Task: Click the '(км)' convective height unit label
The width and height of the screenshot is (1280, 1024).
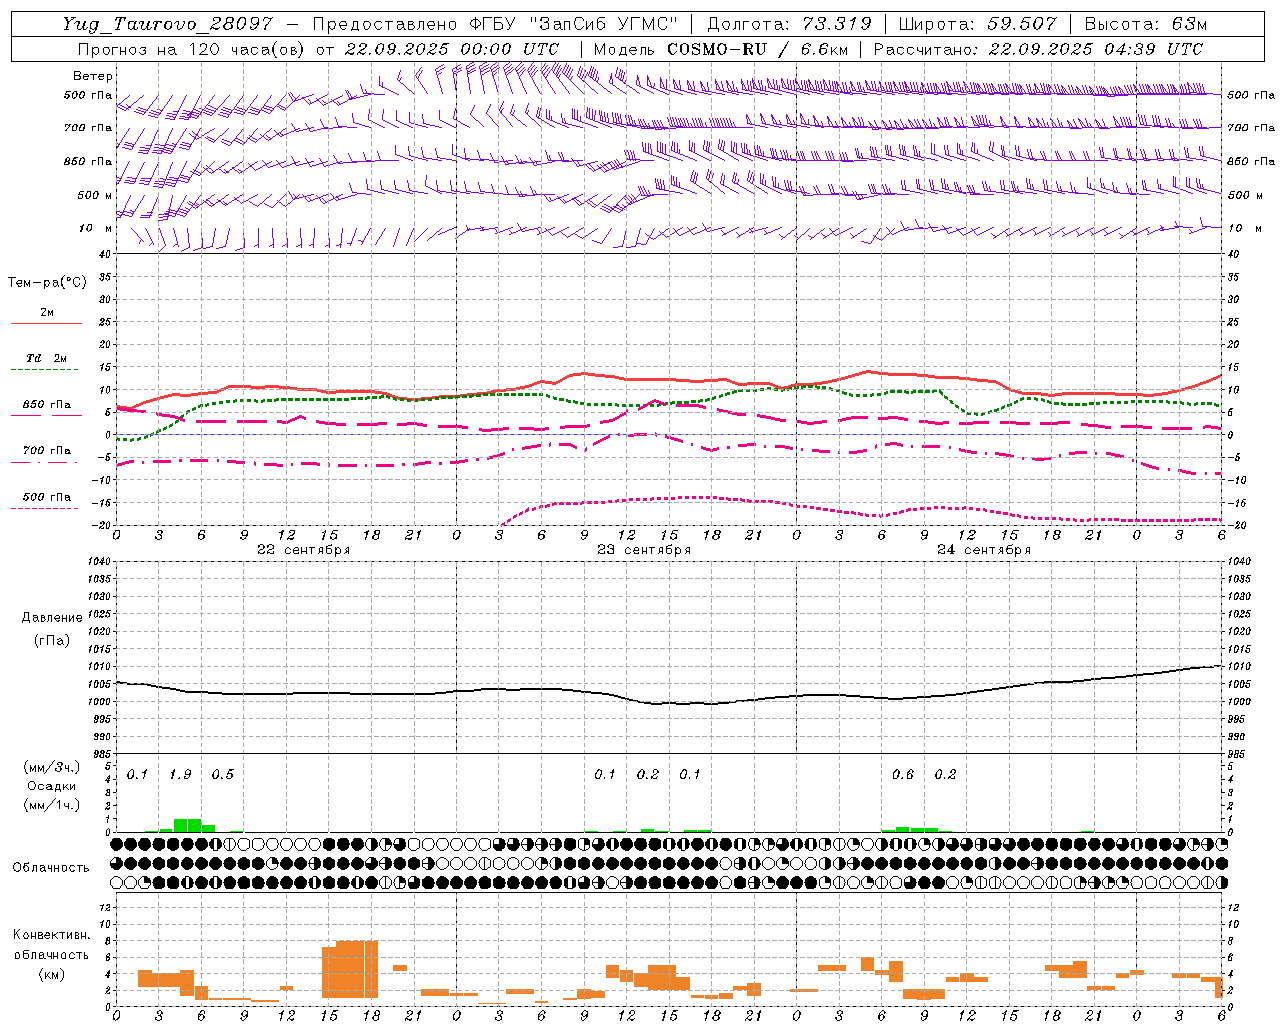Action: click(52, 974)
